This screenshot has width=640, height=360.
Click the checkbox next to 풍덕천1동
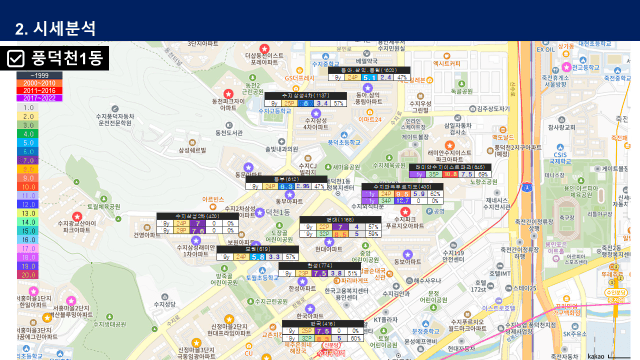(x=16, y=58)
